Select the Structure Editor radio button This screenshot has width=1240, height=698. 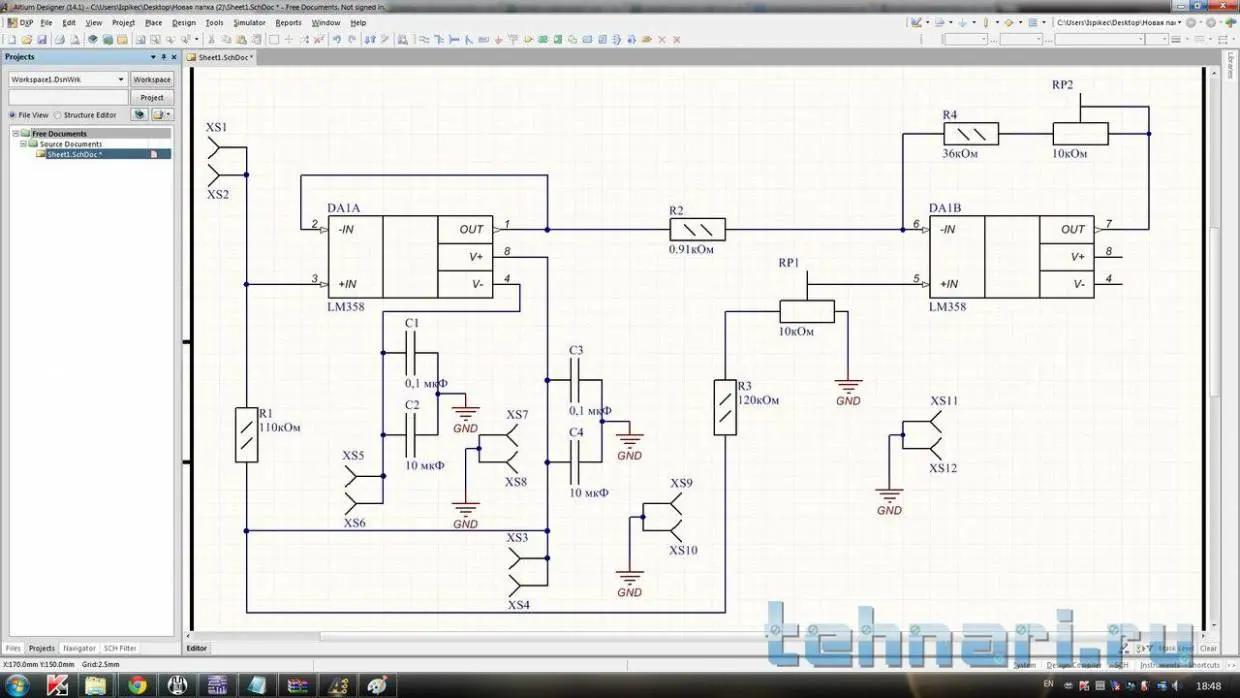coord(58,115)
